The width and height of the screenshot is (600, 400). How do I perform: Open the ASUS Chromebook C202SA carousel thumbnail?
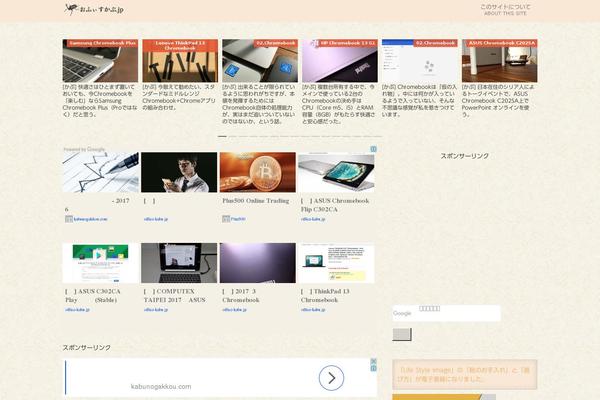pos(499,60)
